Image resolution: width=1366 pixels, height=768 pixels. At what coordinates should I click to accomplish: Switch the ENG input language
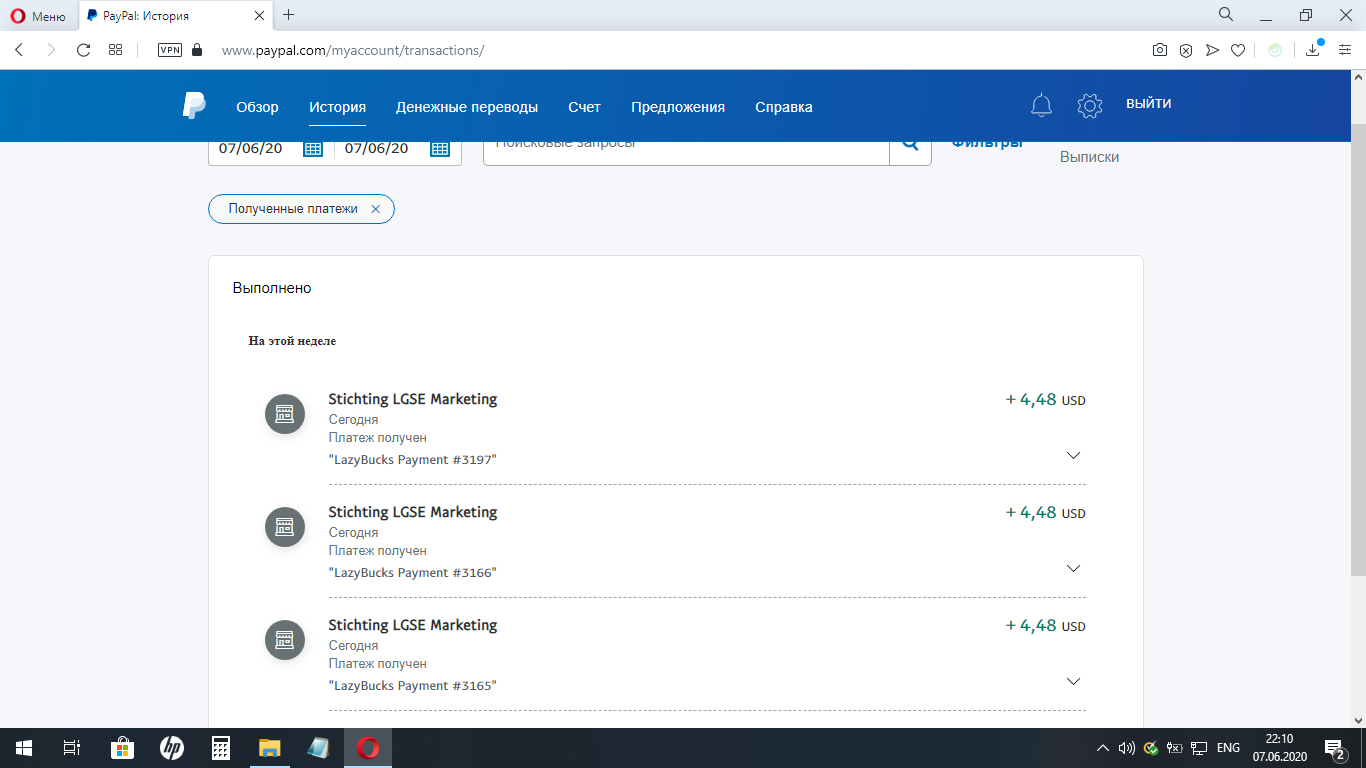1228,748
